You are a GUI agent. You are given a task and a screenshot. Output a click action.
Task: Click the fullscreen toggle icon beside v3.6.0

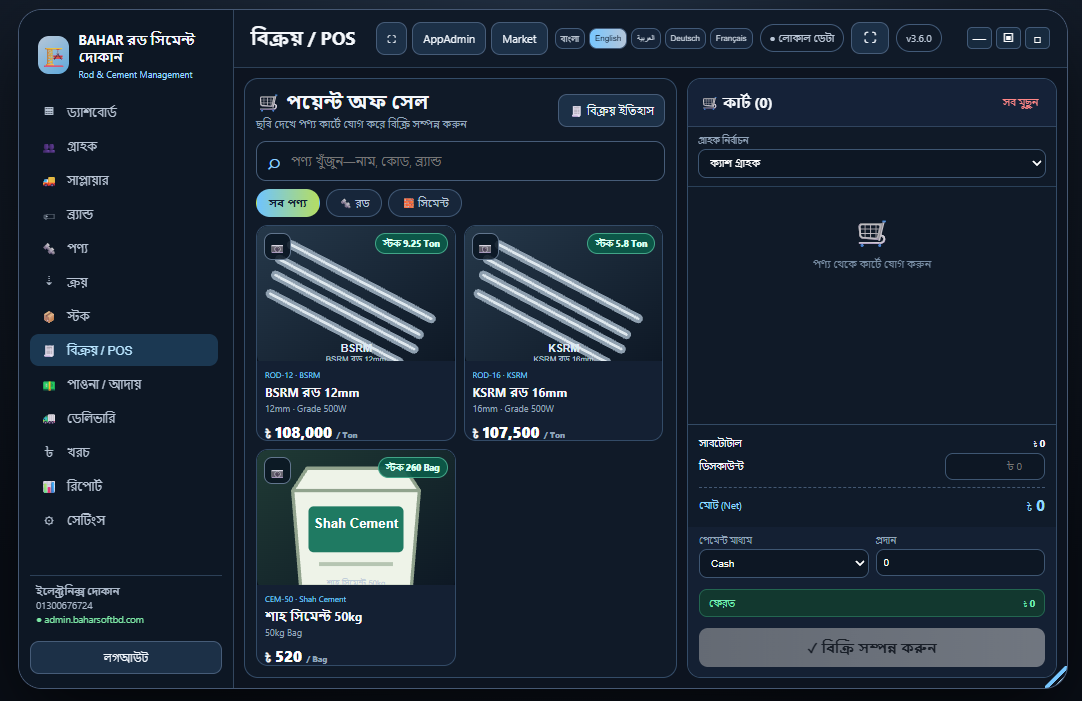coord(870,38)
